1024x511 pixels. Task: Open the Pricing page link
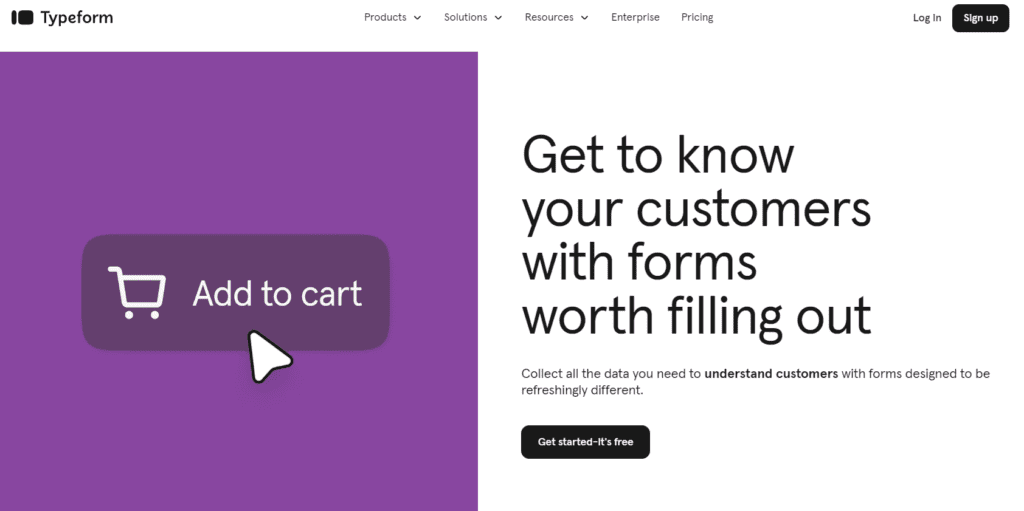pos(697,17)
